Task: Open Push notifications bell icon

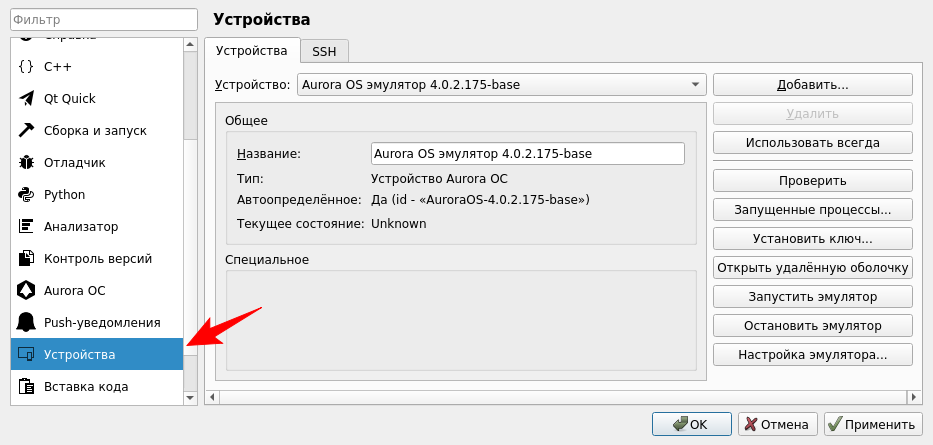Action: [x=26, y=323]
